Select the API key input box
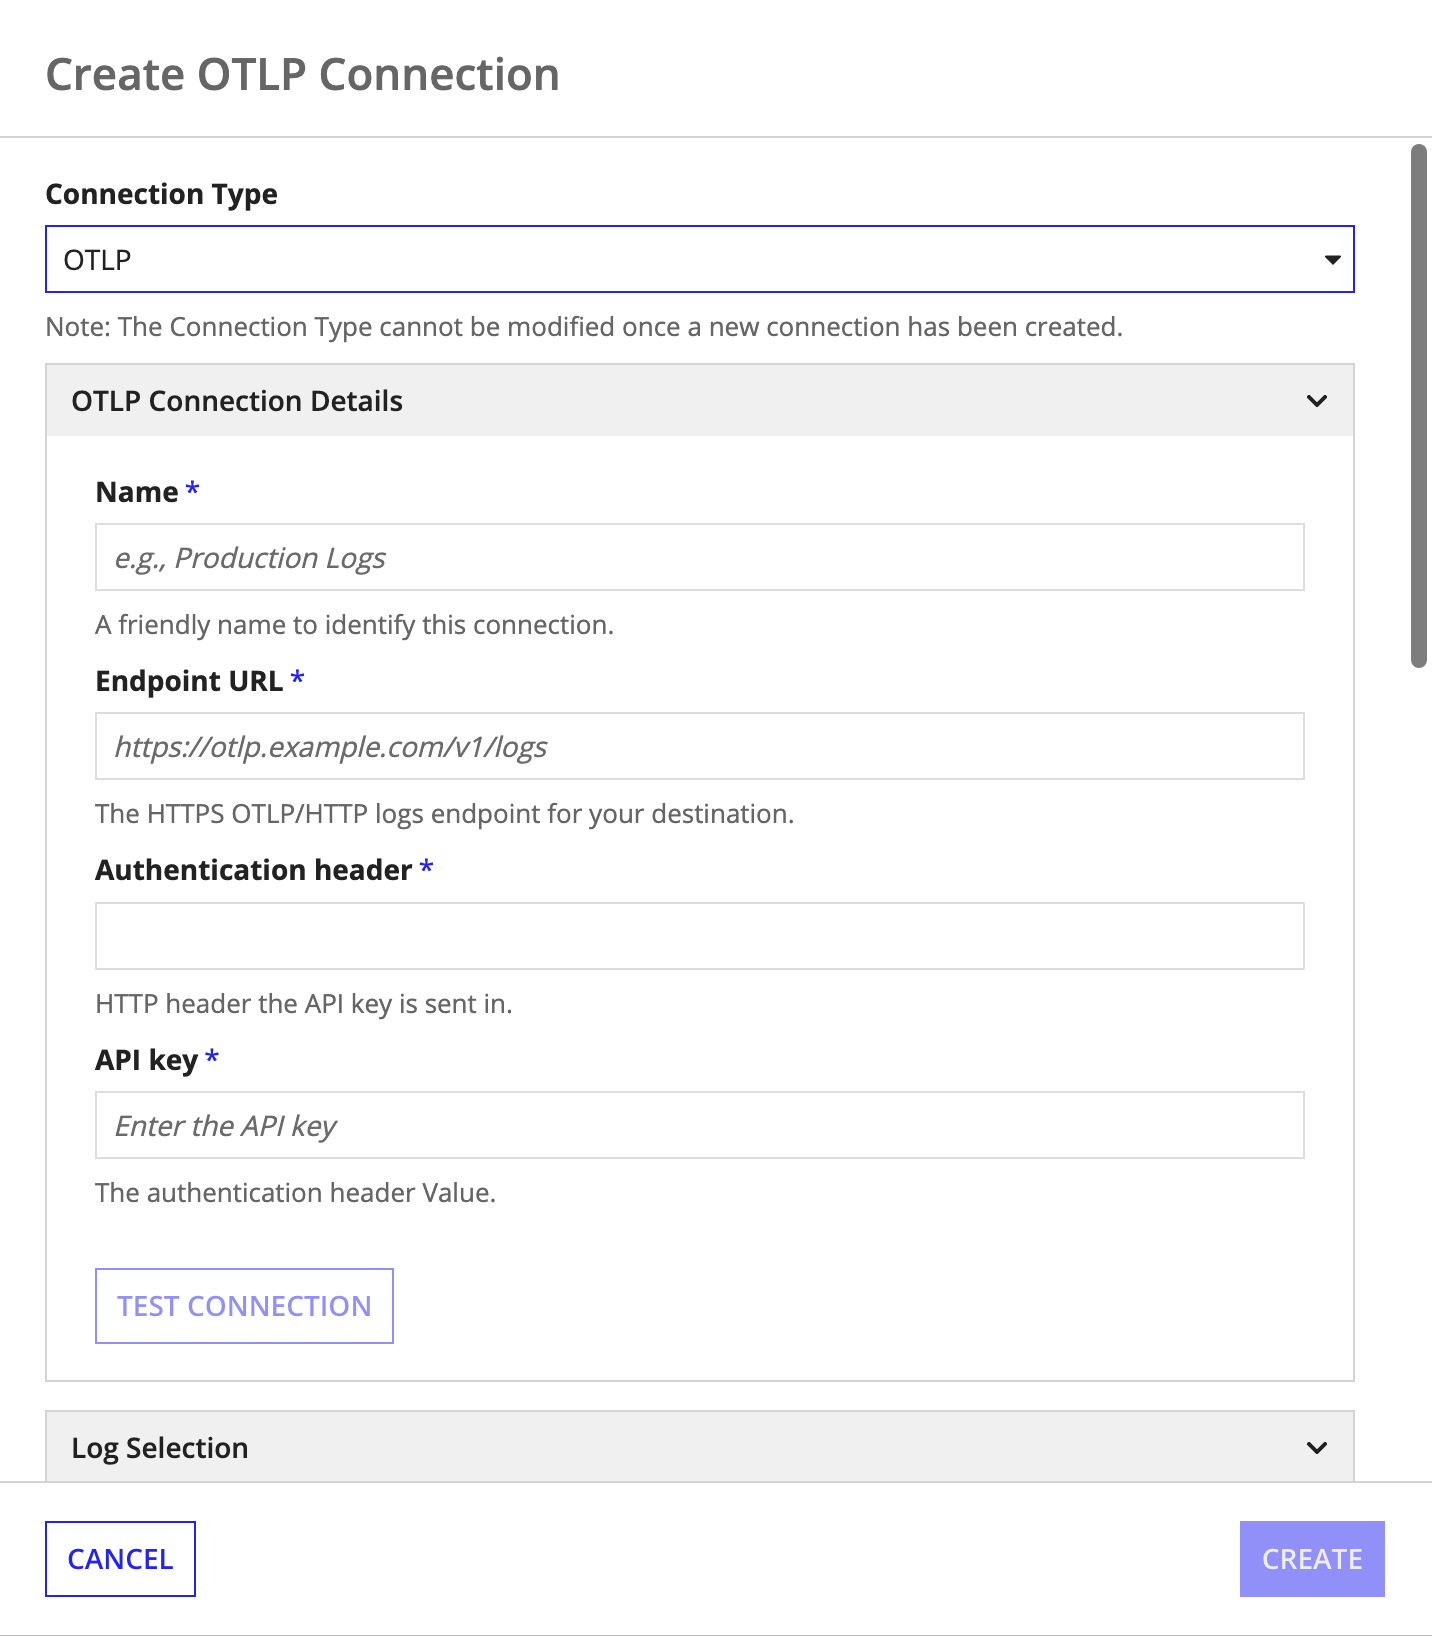 [699, 1125]
